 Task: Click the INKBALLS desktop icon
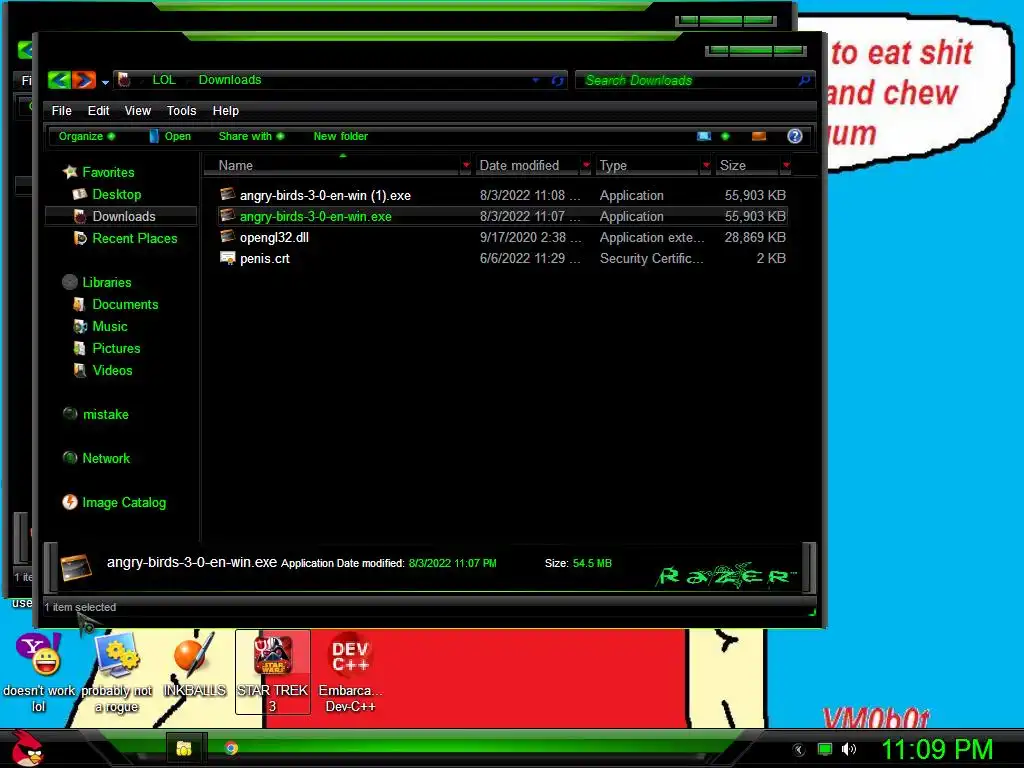pyautogui.click(x=194, y=665)
